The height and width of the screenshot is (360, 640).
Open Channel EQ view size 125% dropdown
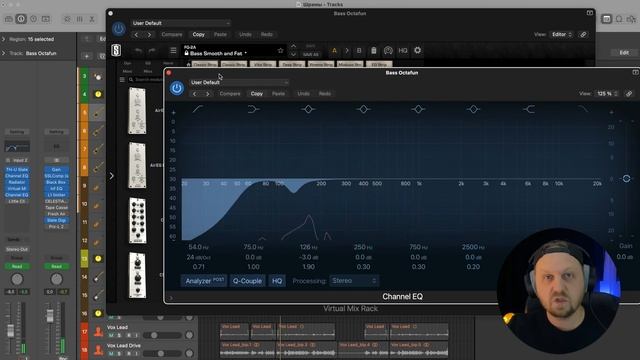tap(607, 93)
